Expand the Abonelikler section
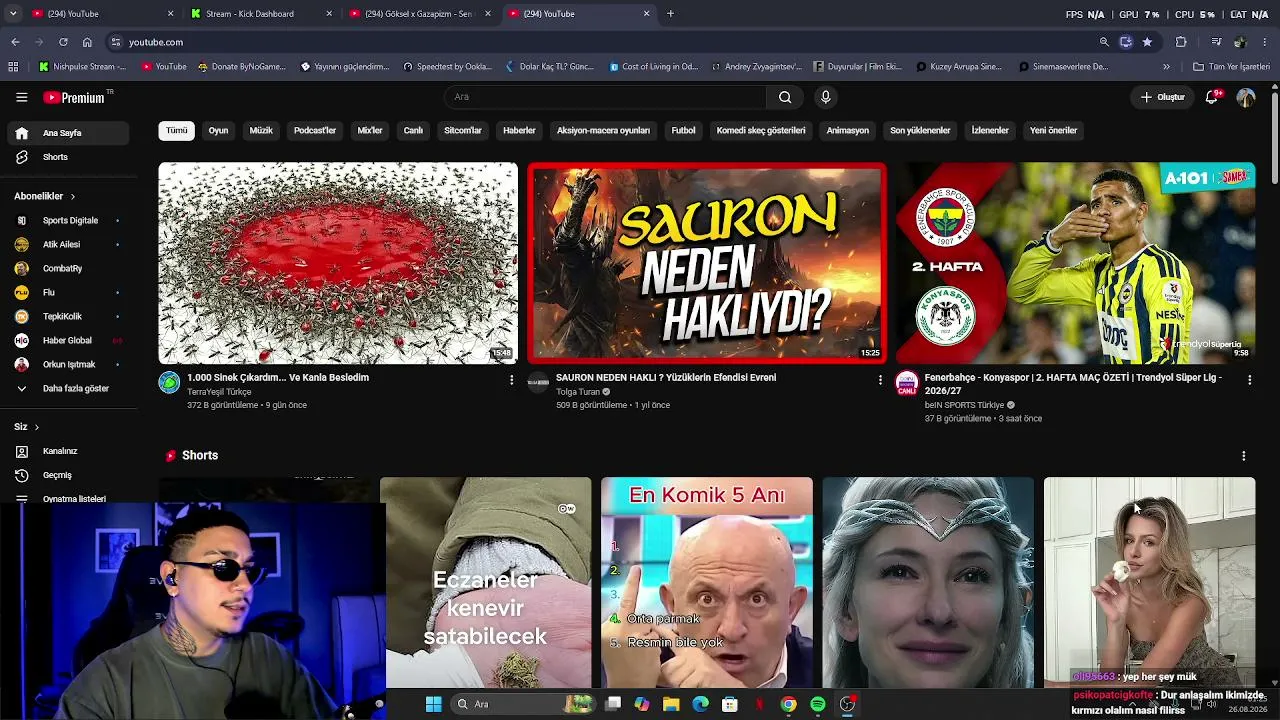The height and width of the screenshot is (720, 1280). pyautogui.click(x=45, y=196)
